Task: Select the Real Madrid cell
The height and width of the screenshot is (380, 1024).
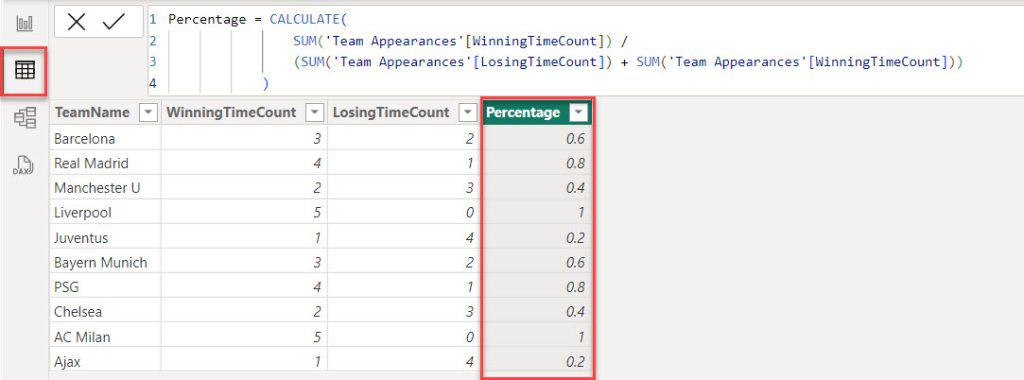Action: [x=105, y=163]
